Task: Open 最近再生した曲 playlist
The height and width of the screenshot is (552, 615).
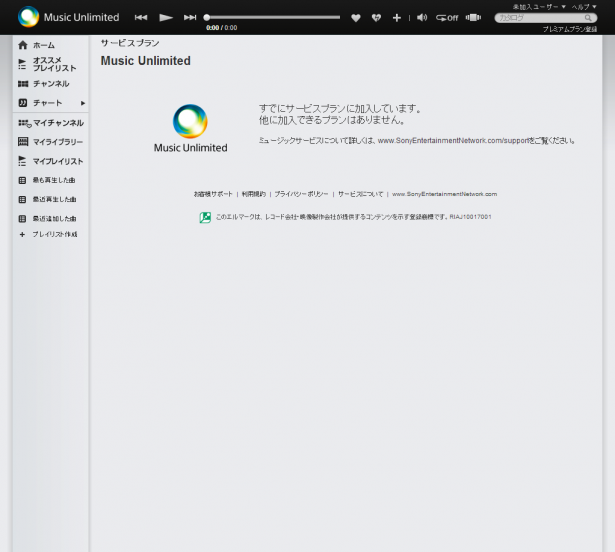Action: point(54,199)
